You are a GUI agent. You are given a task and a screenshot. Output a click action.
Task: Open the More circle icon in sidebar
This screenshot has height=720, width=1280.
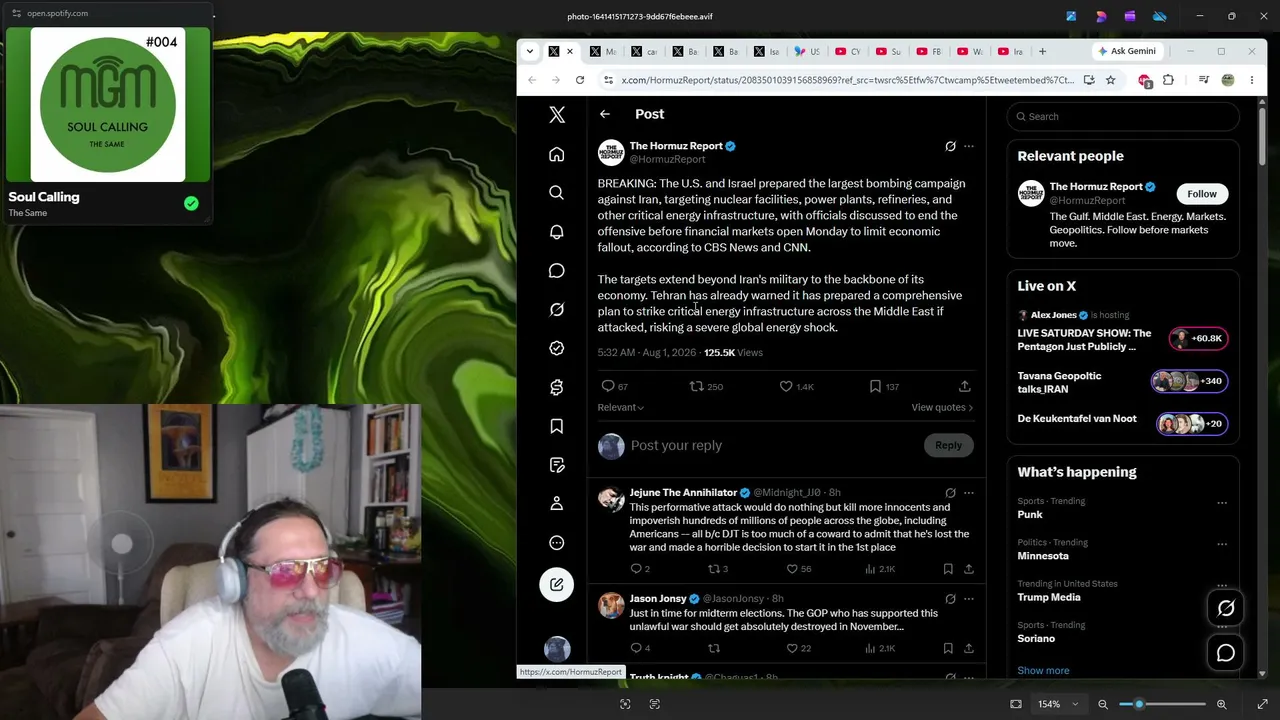557,543
